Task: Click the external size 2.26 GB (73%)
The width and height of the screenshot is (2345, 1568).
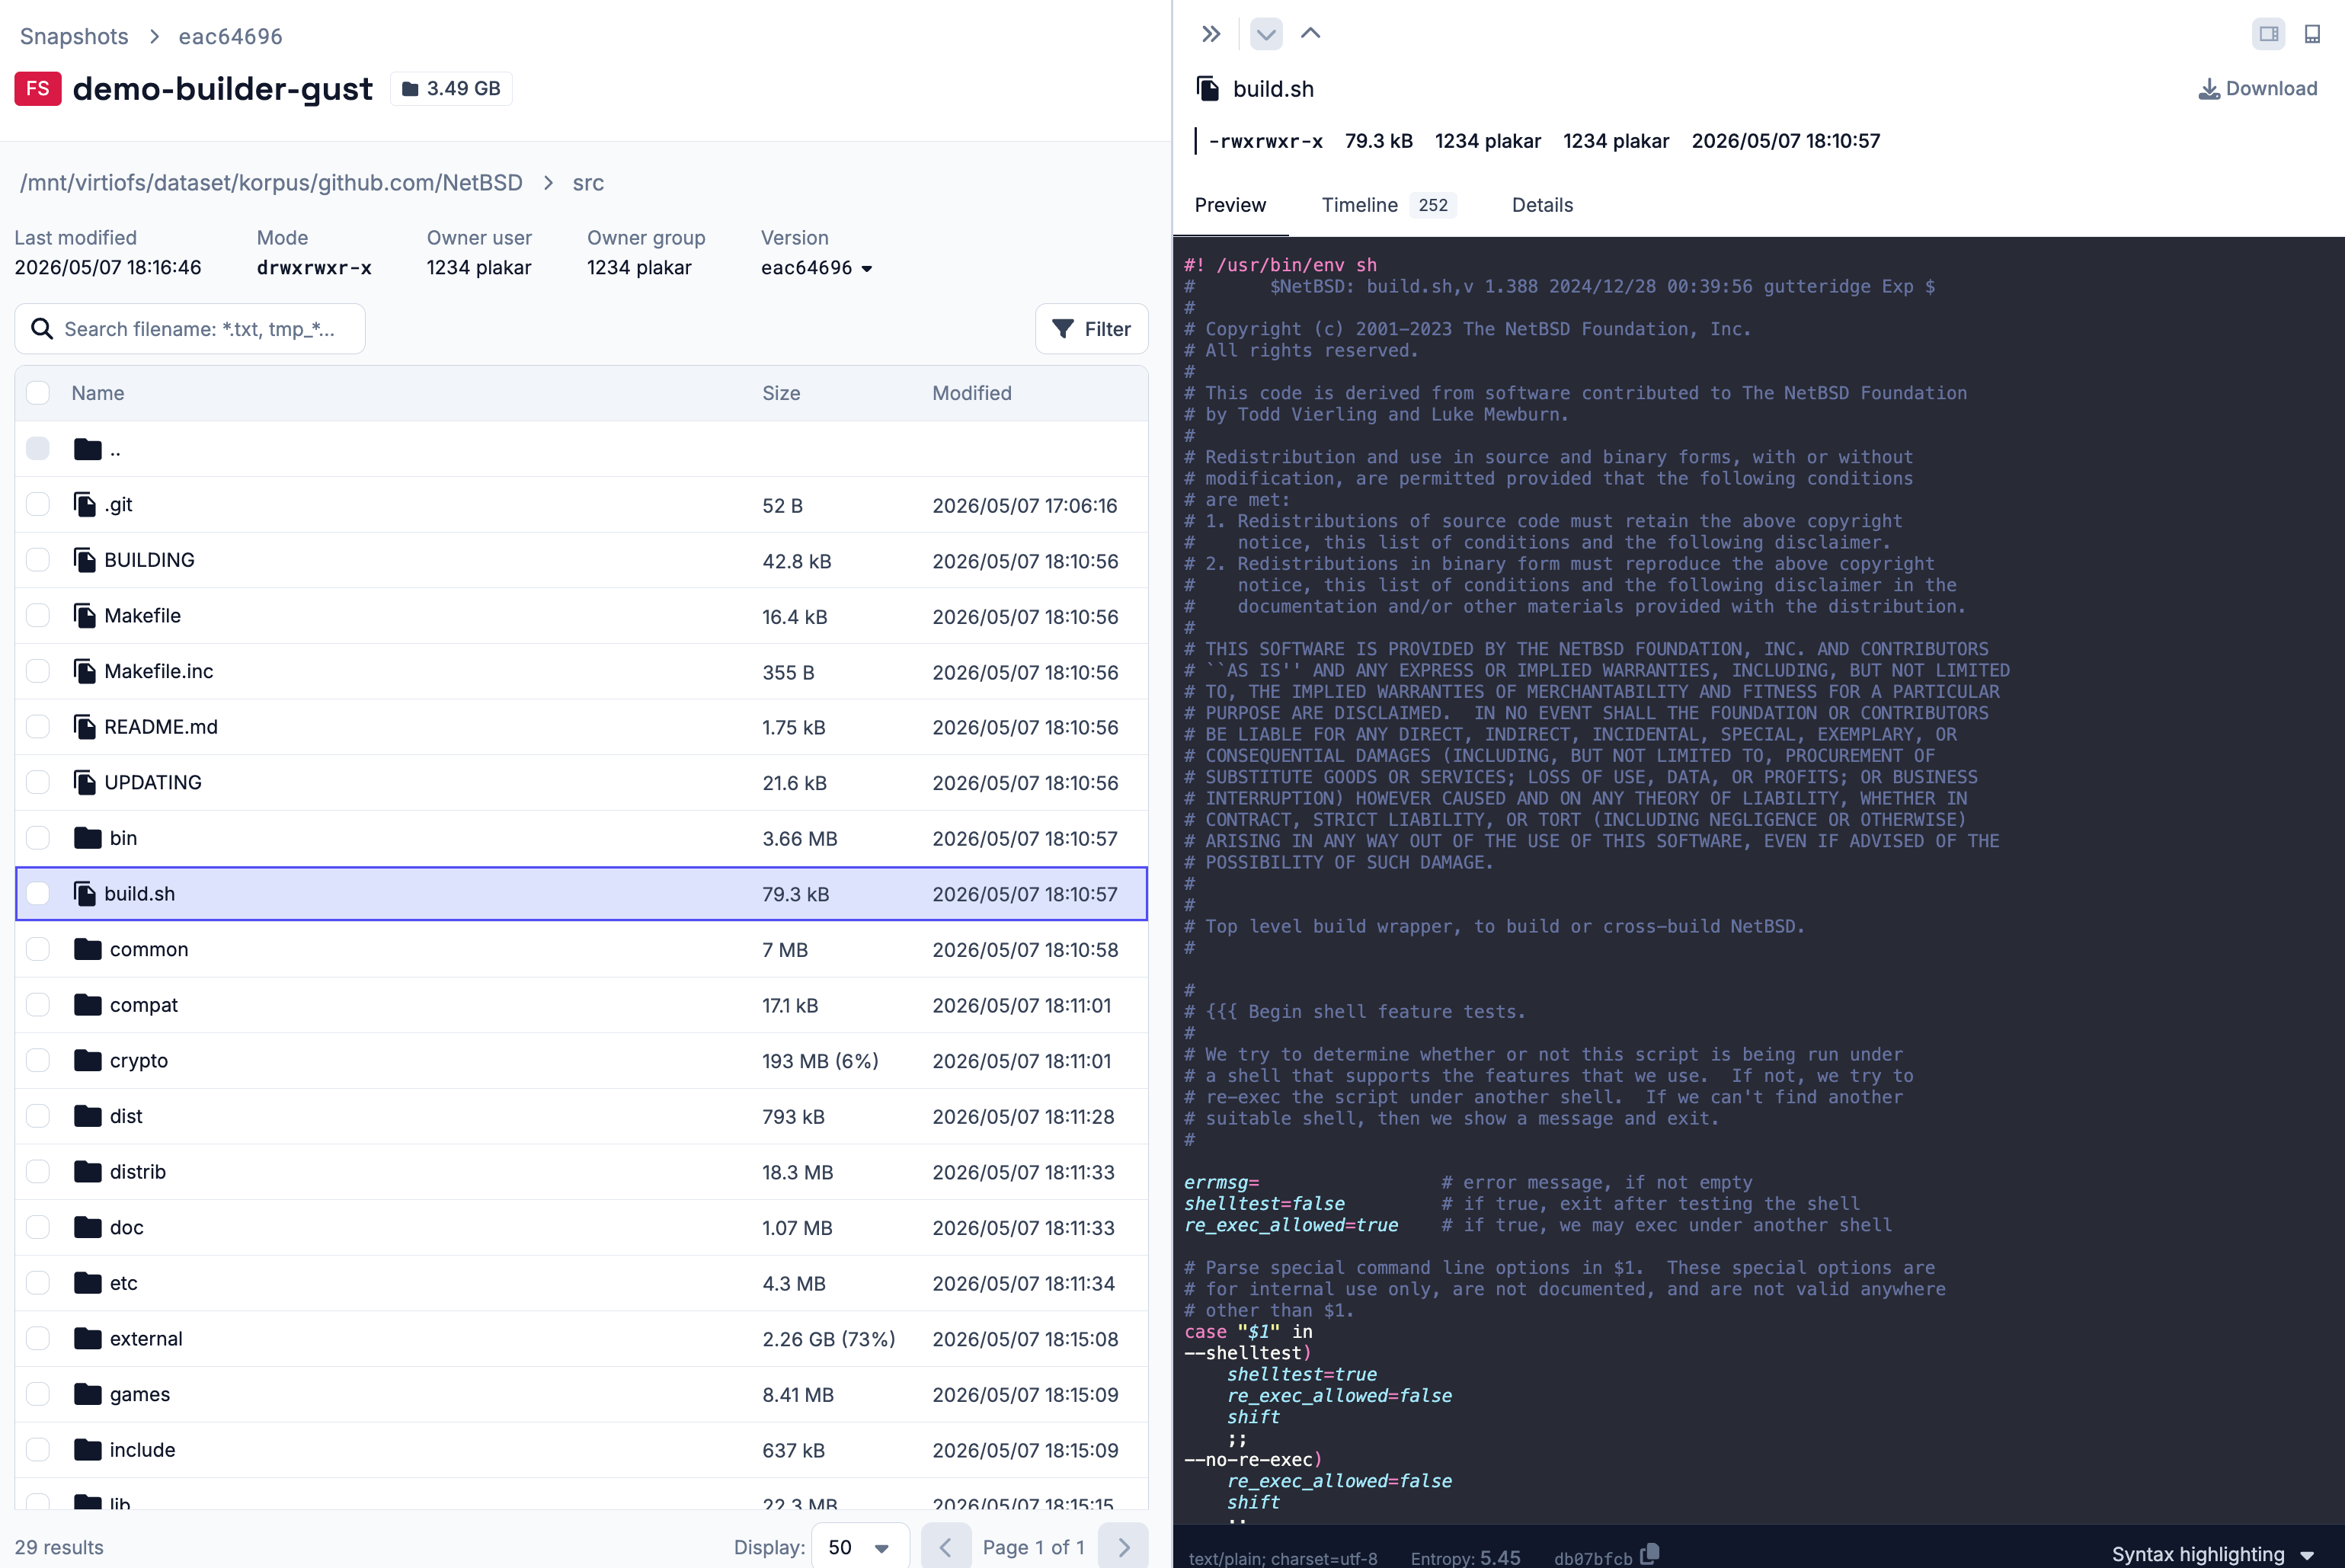Action: (829, 1339)
